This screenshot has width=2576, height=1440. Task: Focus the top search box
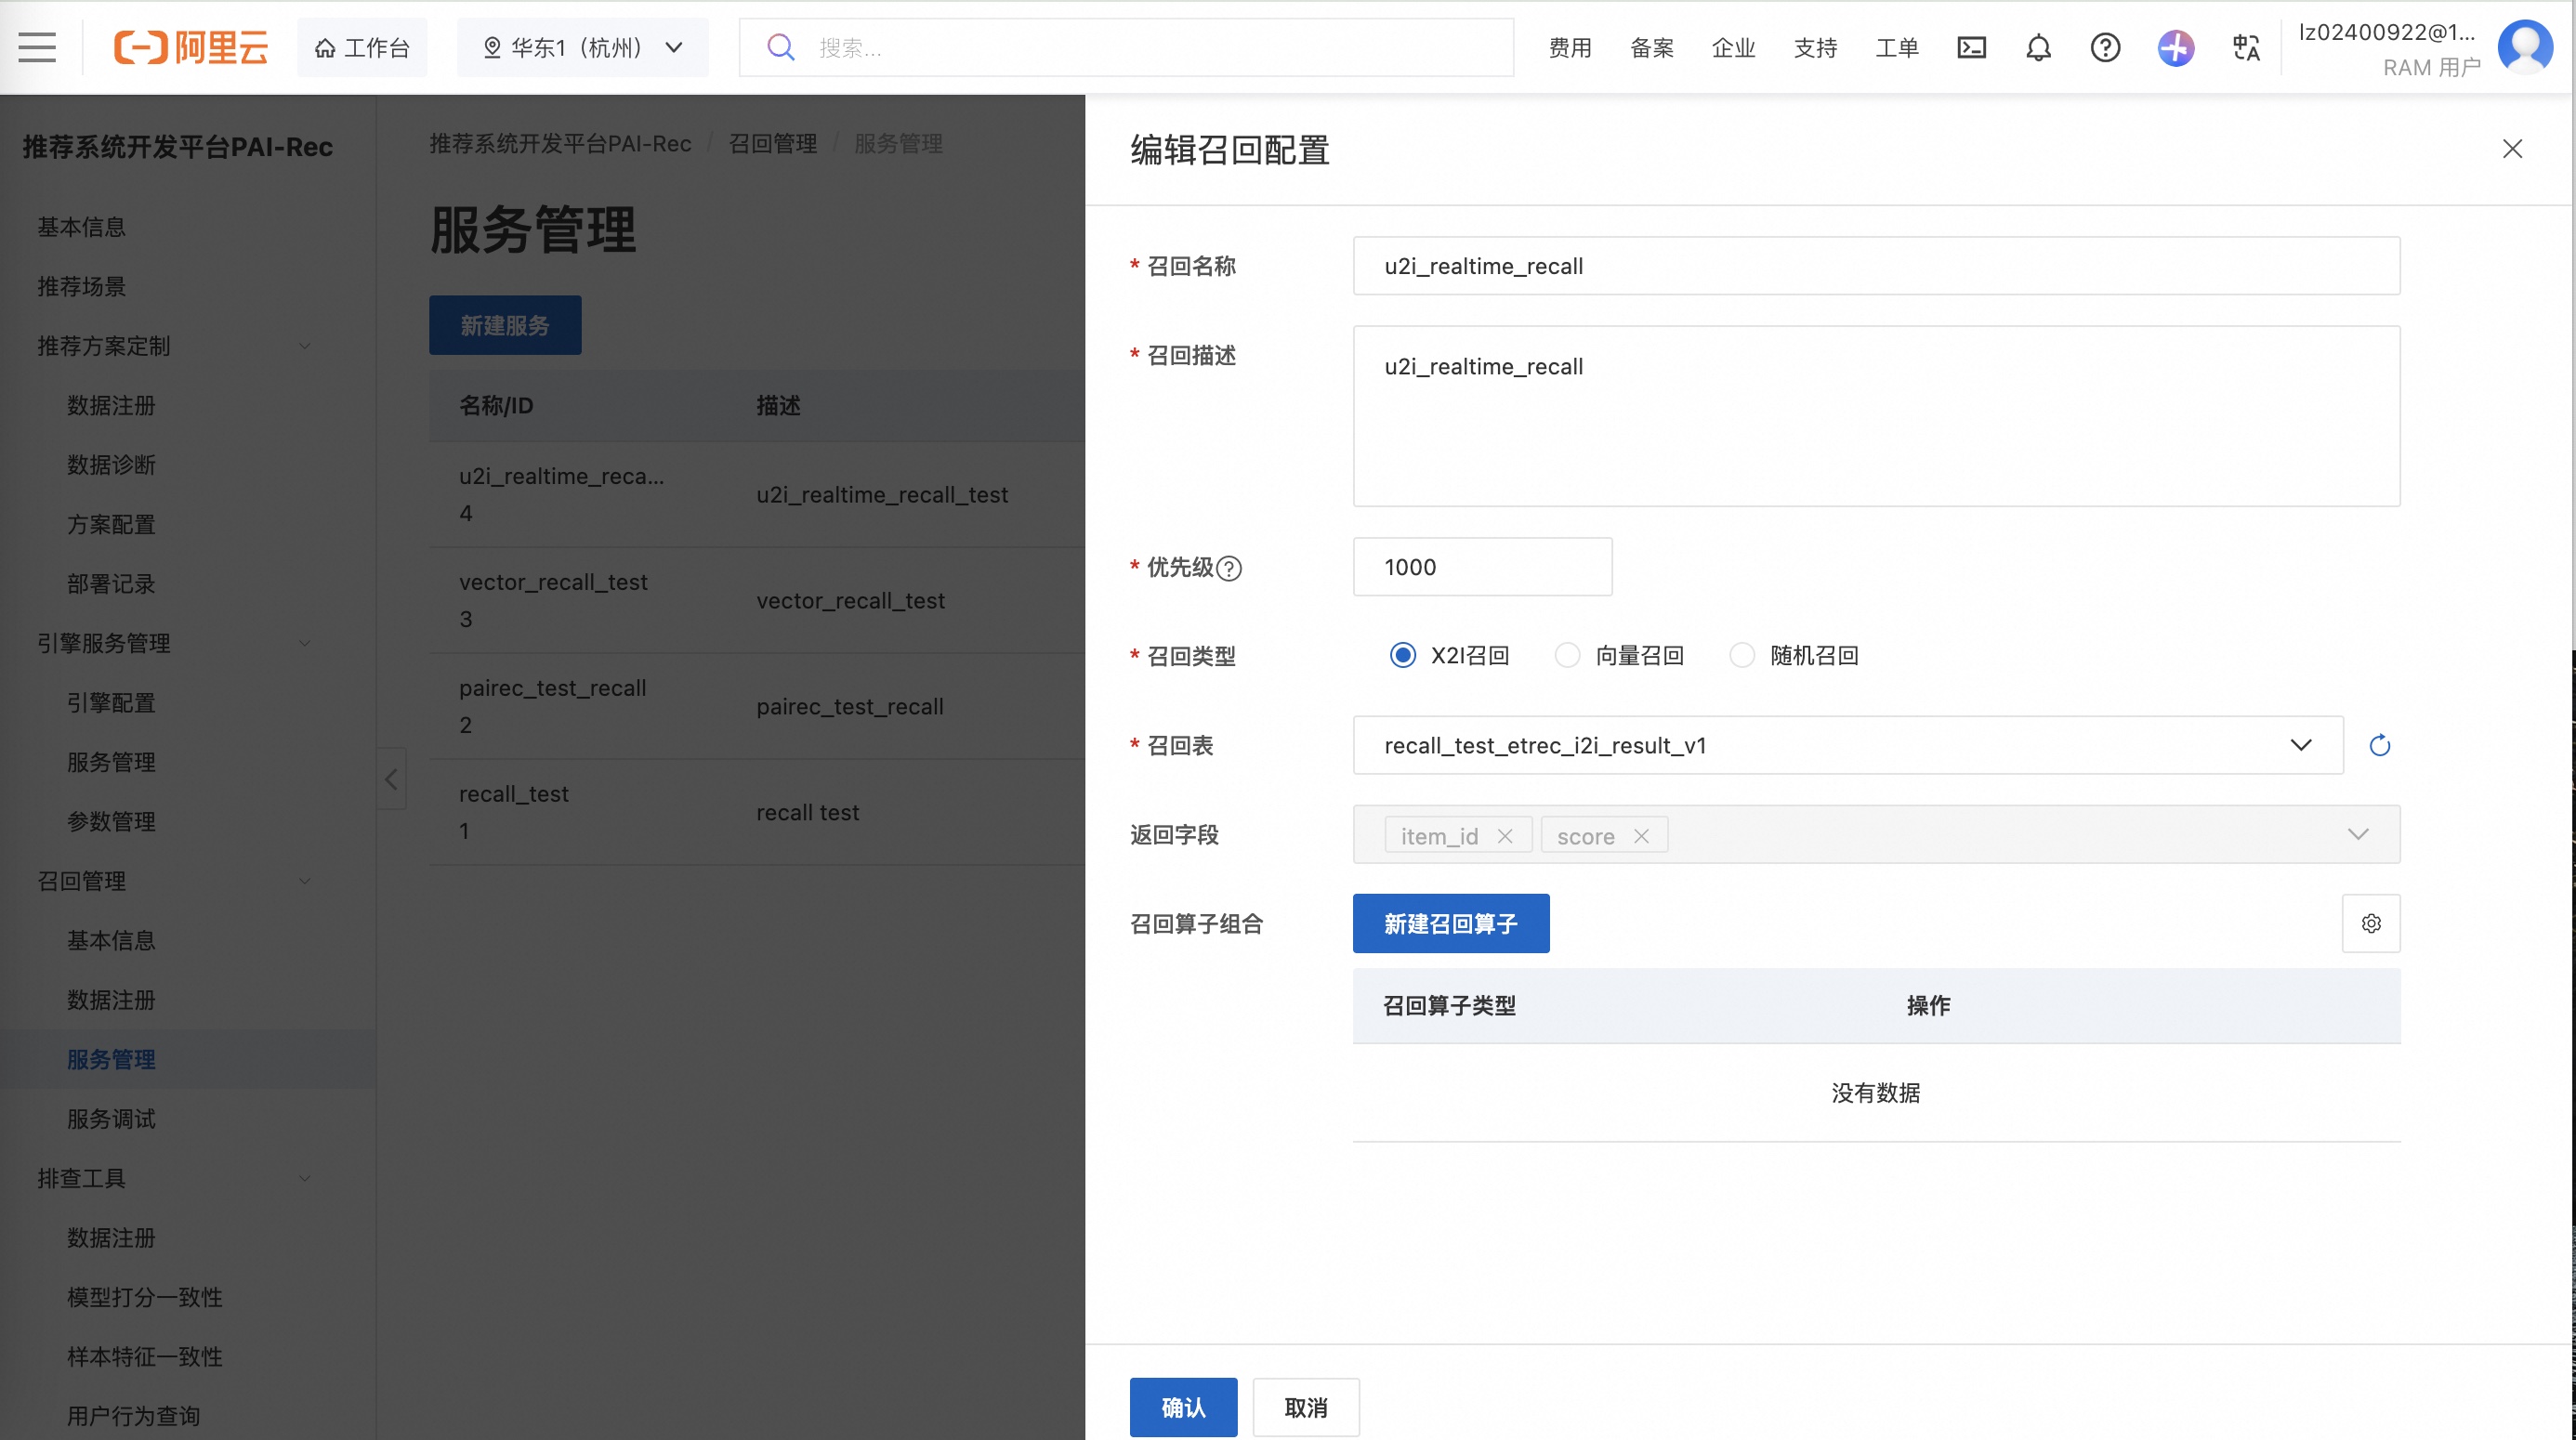point(1126,47)
